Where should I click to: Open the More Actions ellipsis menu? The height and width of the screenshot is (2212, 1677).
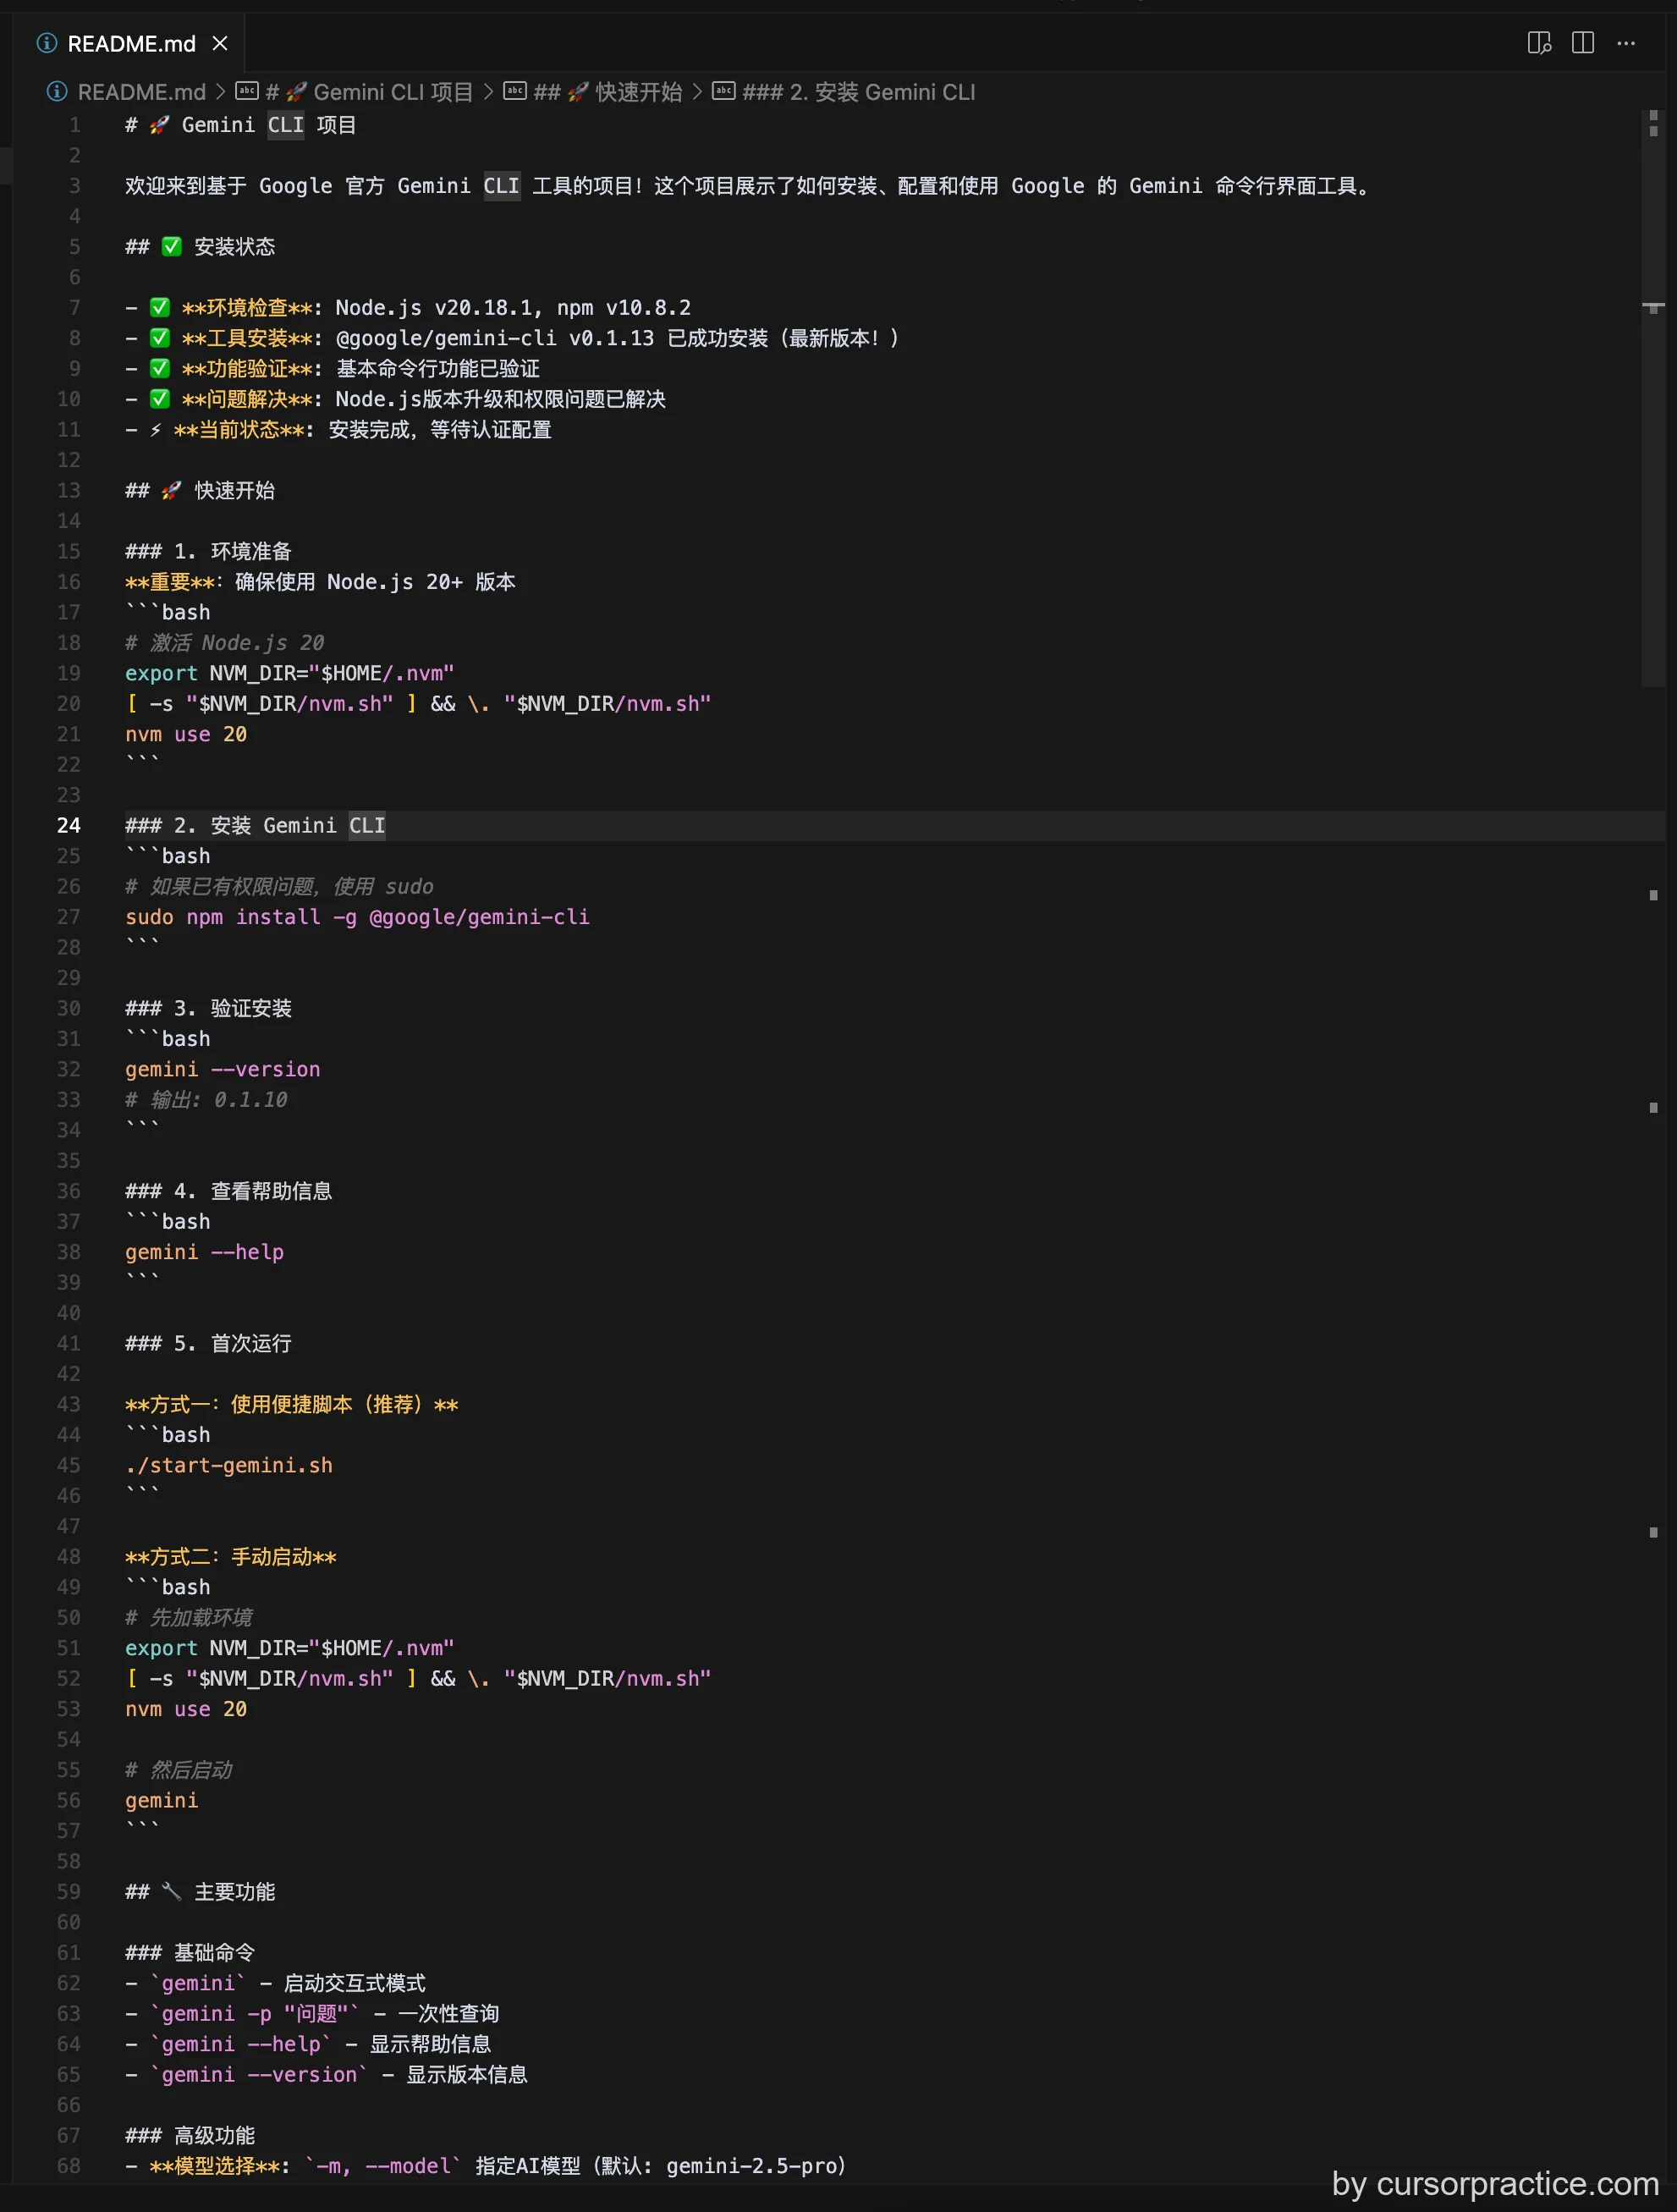(1626, 43)
